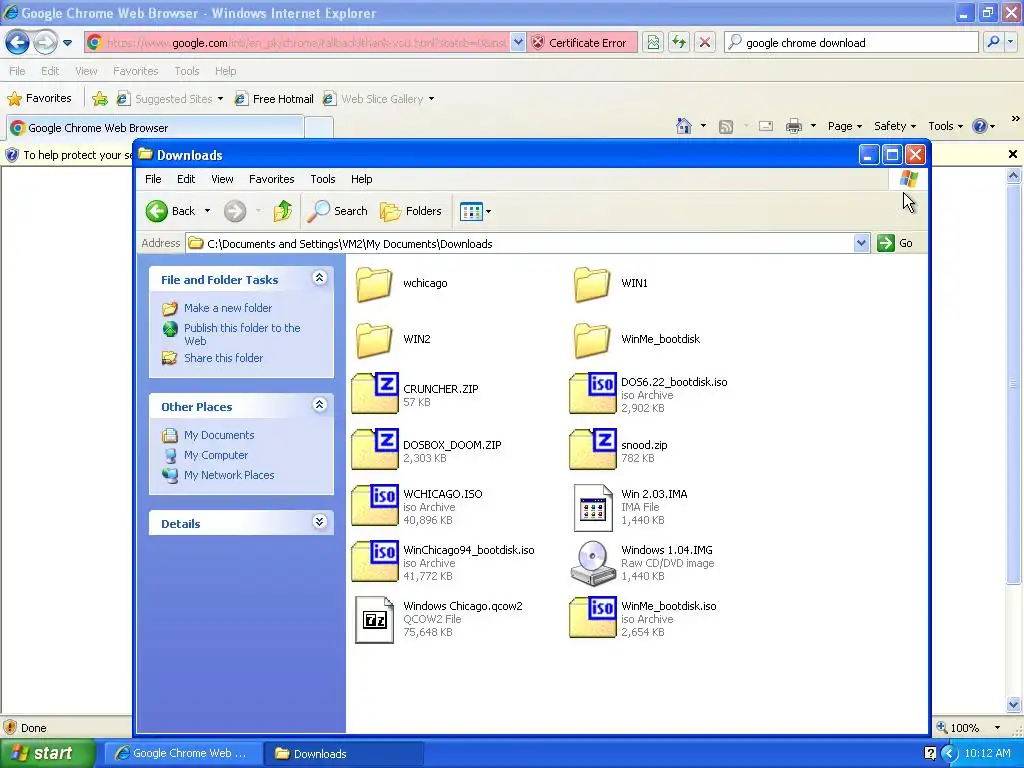This screenshot has height=768, width=1024.
Task: Go to My Documents in Other Places
Action: coord(219,435)
